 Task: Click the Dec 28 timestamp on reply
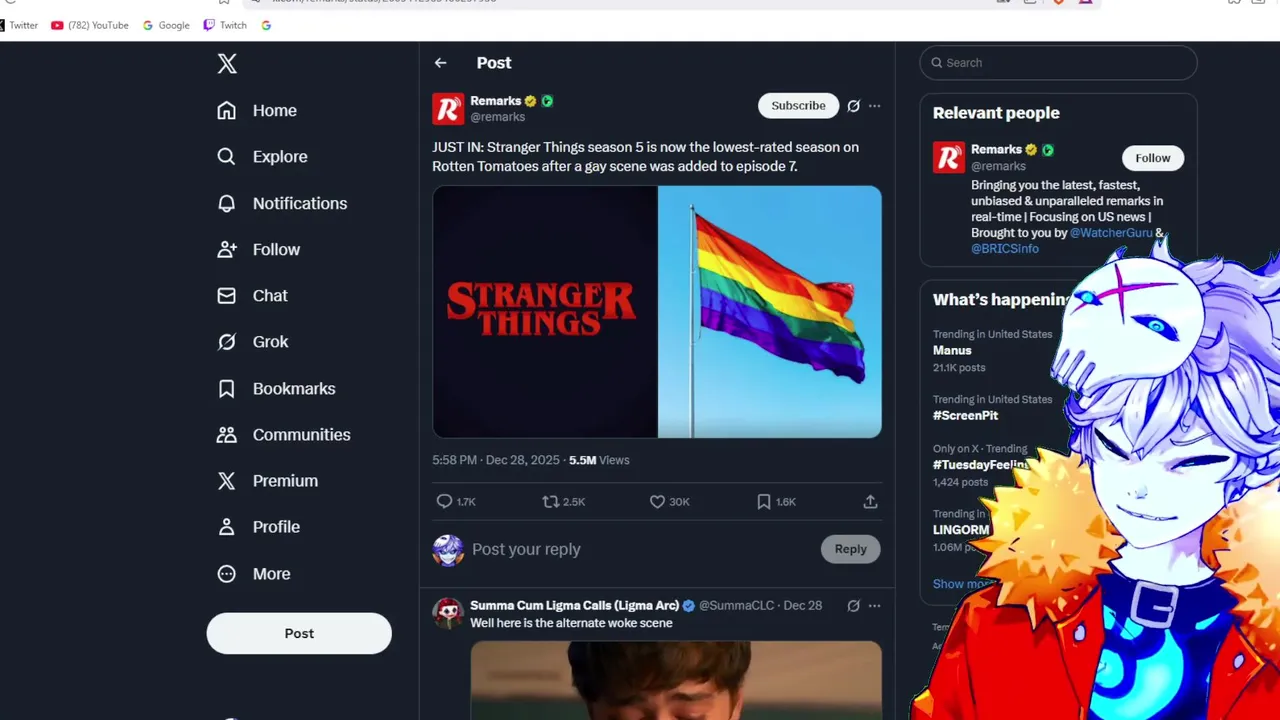pyautogui.click(x=803, y=606)
